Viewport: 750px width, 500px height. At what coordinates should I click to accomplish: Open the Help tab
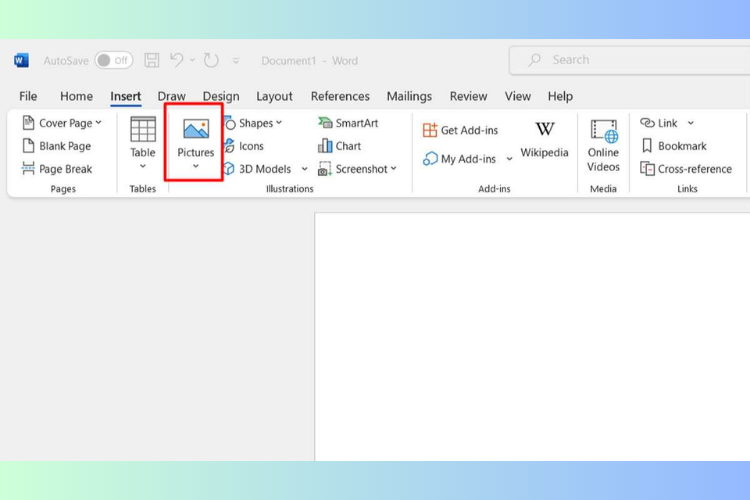(x=560, y=96)
